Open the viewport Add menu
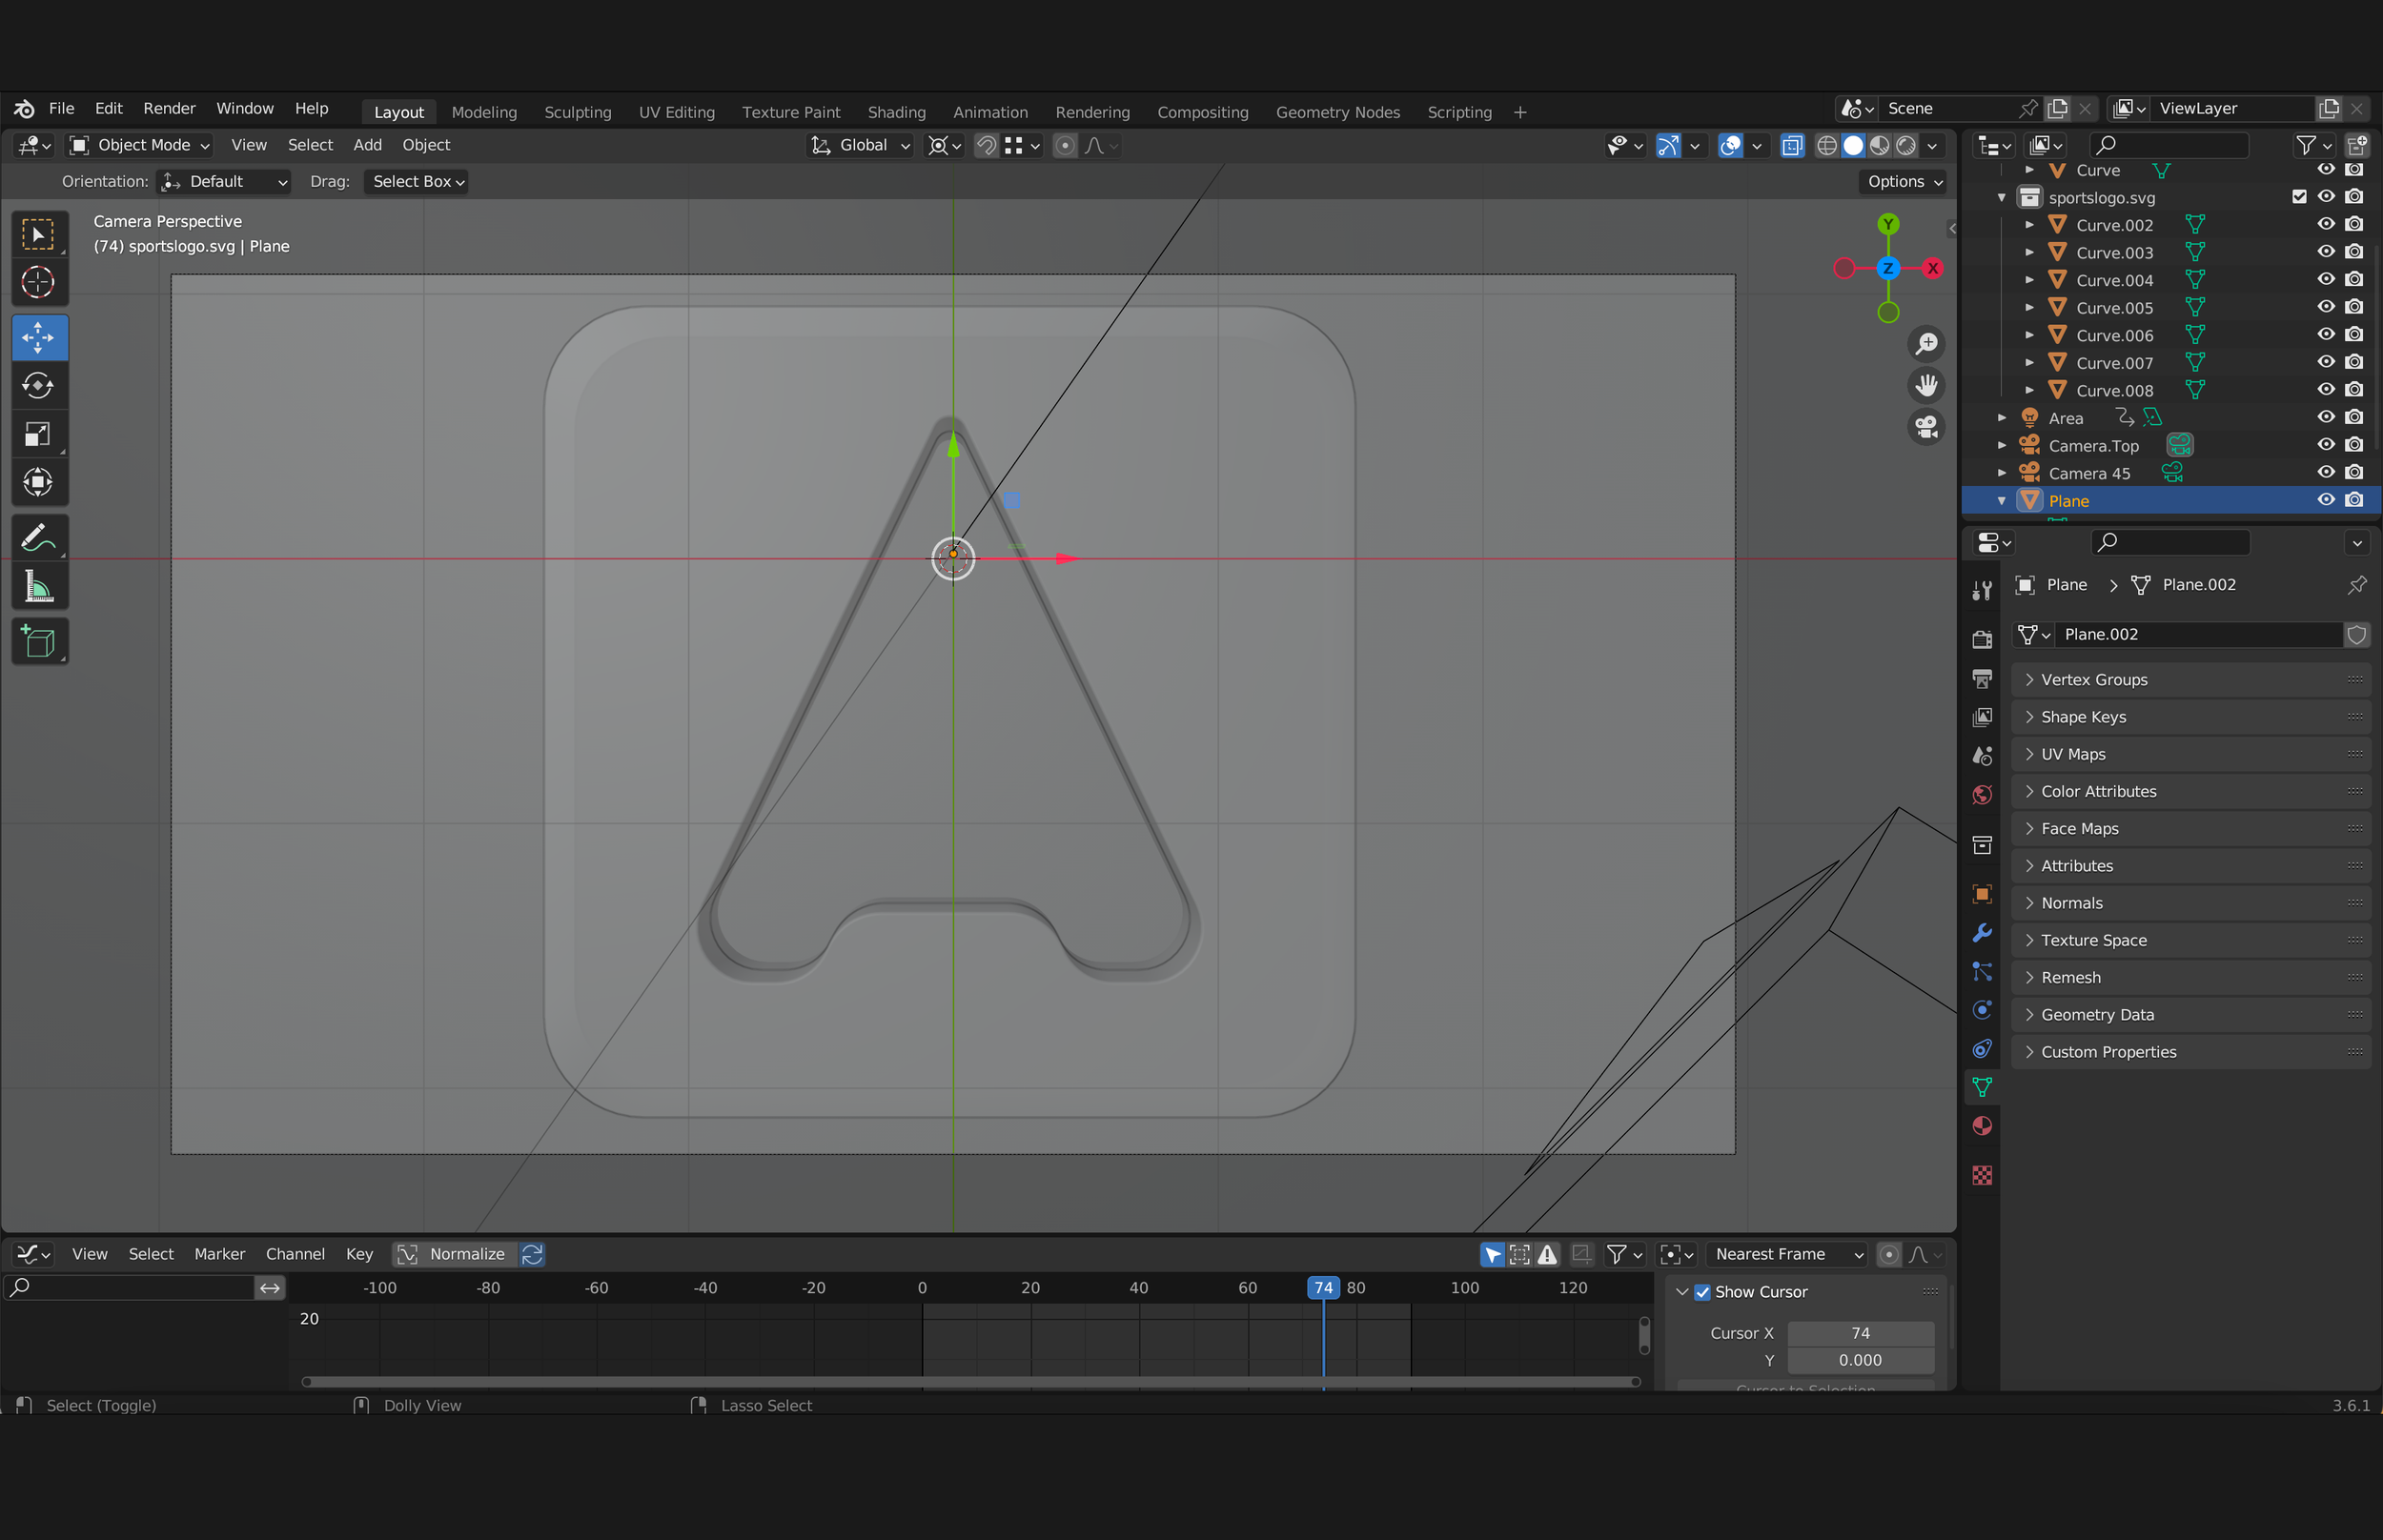This screenshot has height=1540, width=2383. click(x=367, y=145)
